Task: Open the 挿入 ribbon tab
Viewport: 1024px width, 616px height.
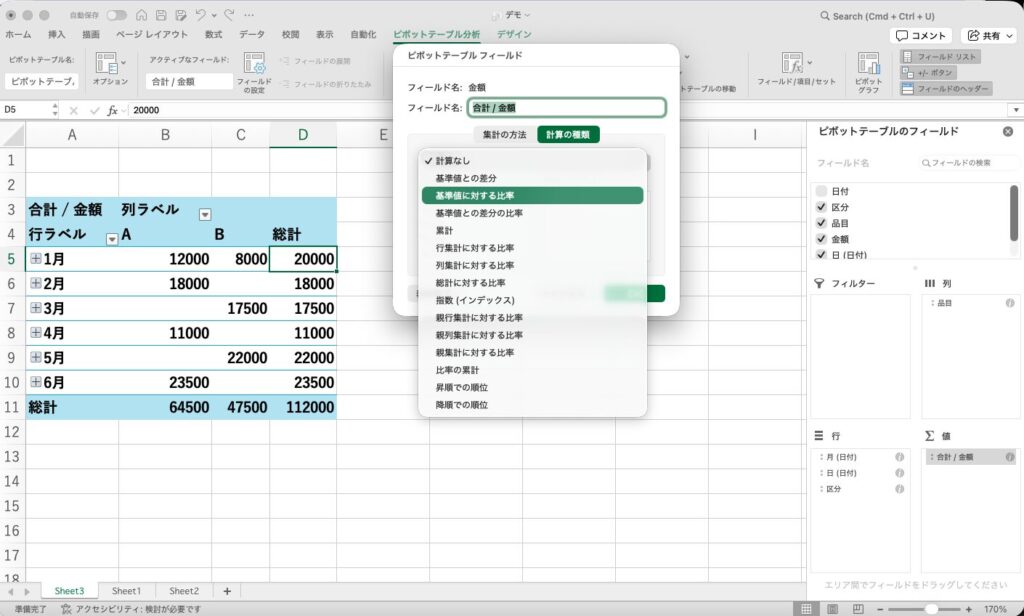Action: [57, 34]
